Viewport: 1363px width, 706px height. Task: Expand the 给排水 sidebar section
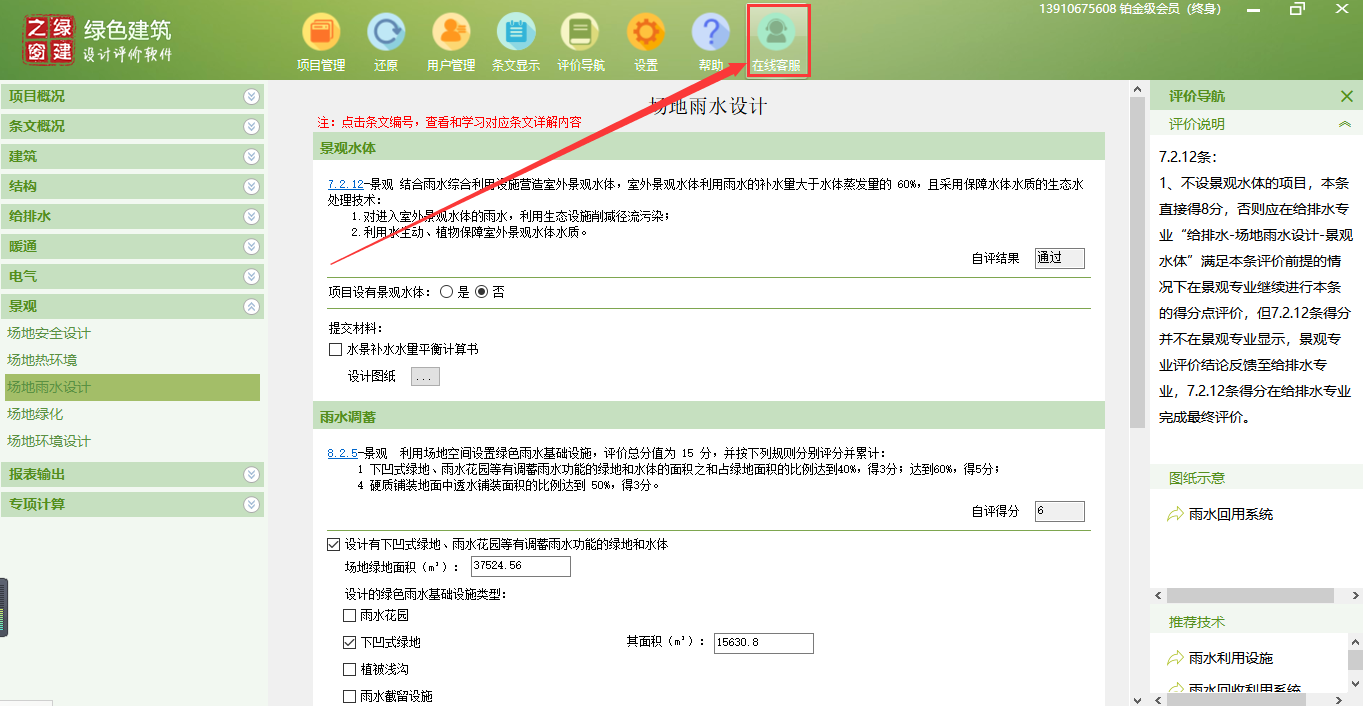pos(251,216)
